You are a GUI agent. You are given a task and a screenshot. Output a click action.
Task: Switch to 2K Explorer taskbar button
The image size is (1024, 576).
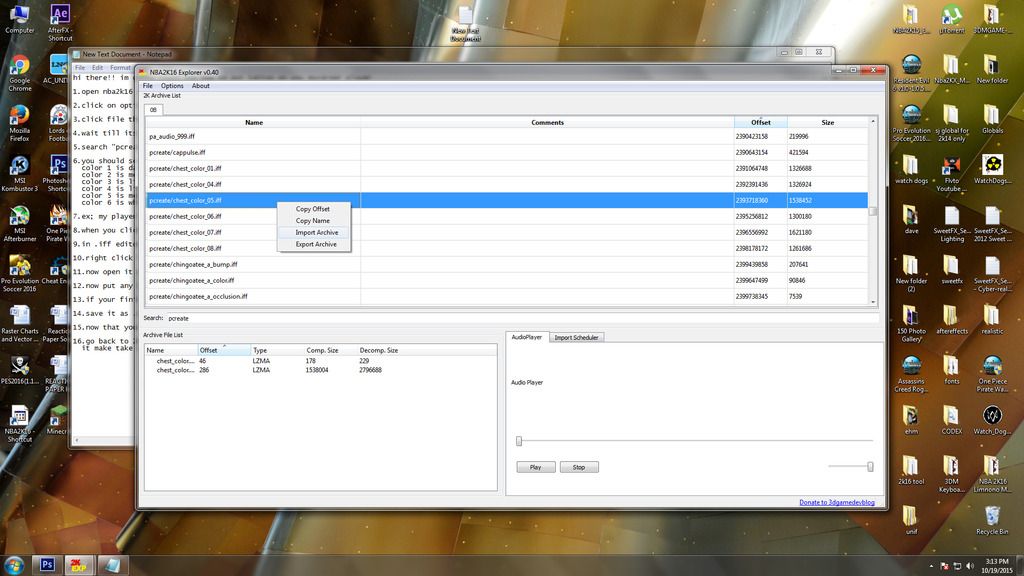click(x=79, y=565)
